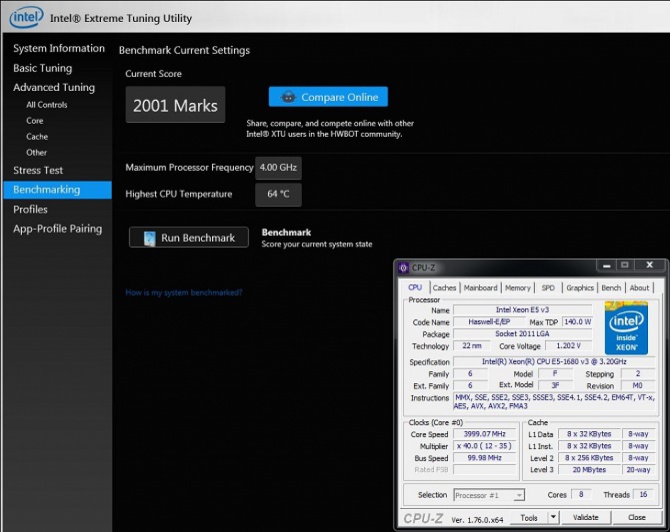Open the Advanced Tuning section
Viewport: 670px width, 532px height.
pyautogui.click(x=54, y=87)
